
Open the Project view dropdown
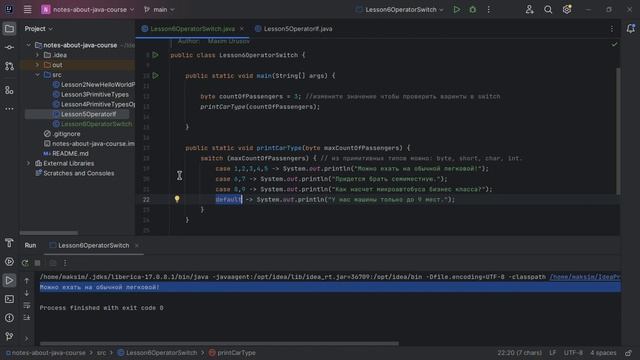(x=39, y=29)
